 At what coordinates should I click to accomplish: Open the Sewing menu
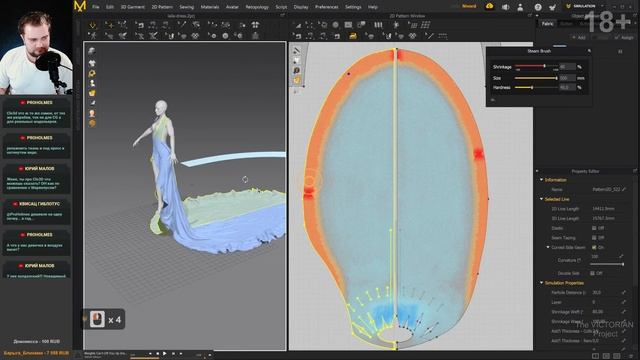coord(187,7)
